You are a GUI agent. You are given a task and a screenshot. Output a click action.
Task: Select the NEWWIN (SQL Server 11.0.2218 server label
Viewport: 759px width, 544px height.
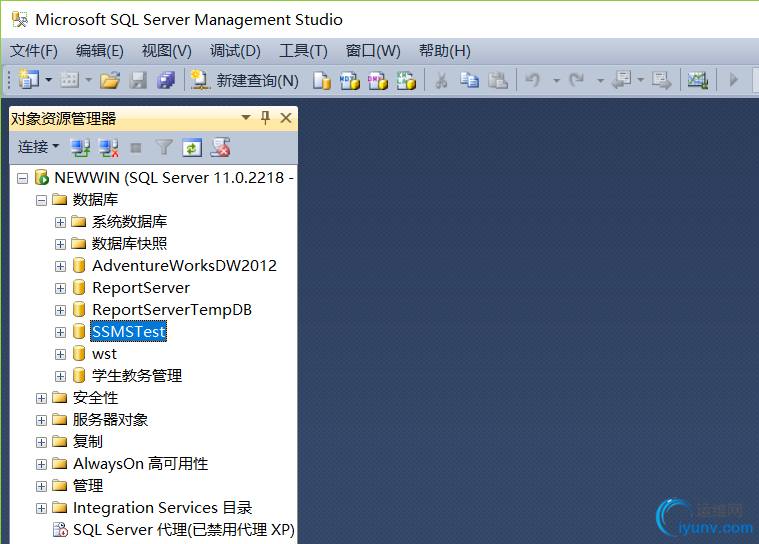coord(173,178)
